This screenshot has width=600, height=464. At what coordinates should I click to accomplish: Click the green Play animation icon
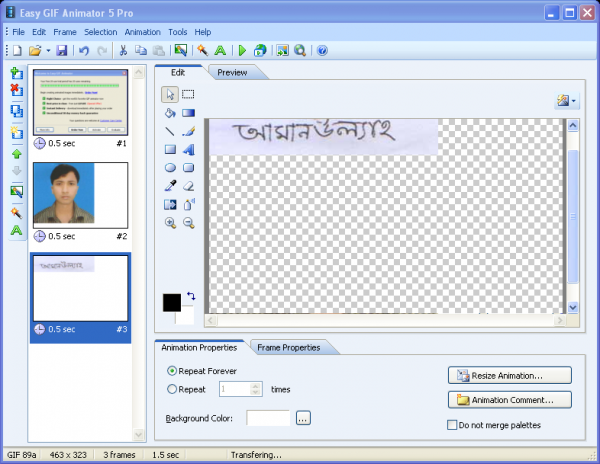(x=242, y=50)
